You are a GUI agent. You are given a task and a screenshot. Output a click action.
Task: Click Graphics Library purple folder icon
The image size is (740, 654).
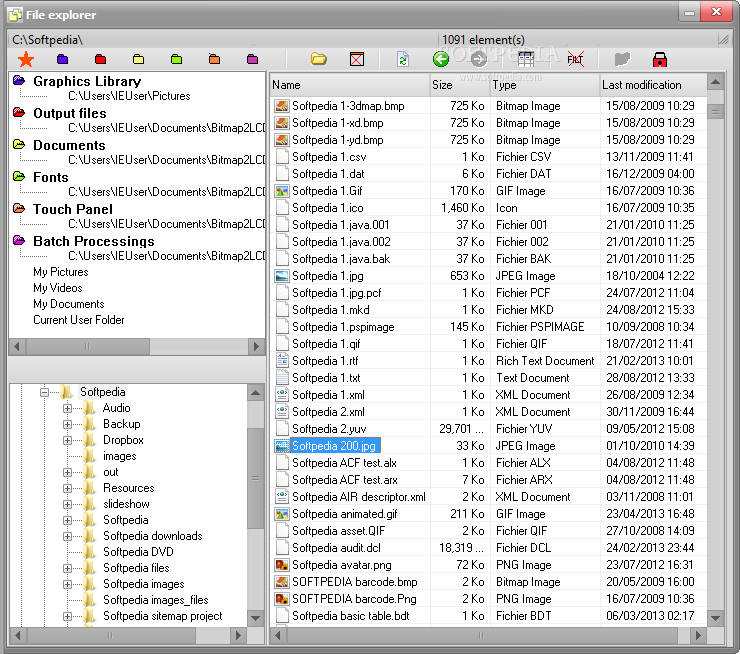[19, 80]
